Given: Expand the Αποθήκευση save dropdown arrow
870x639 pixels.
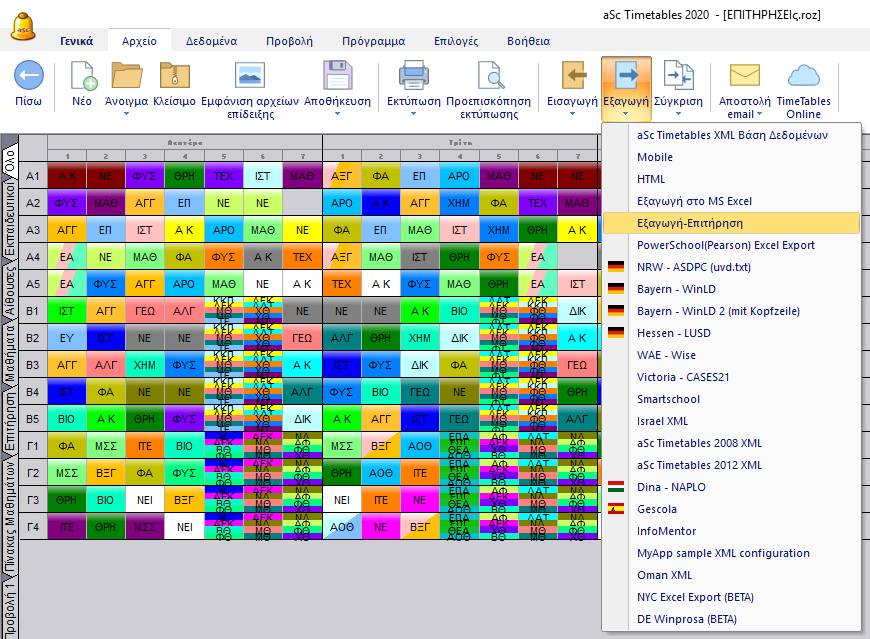Looking at the screenshot, I should click(337, 114).
